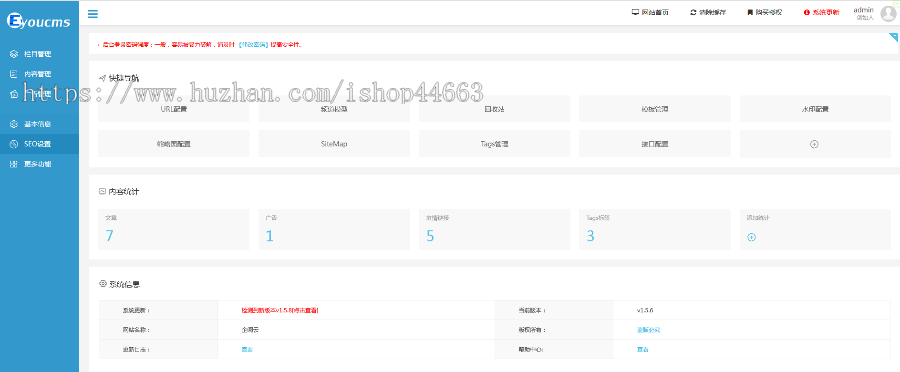Open 内容管理 in the sidebar
This screenshot has height=372, width=900.
click(38, 74)
